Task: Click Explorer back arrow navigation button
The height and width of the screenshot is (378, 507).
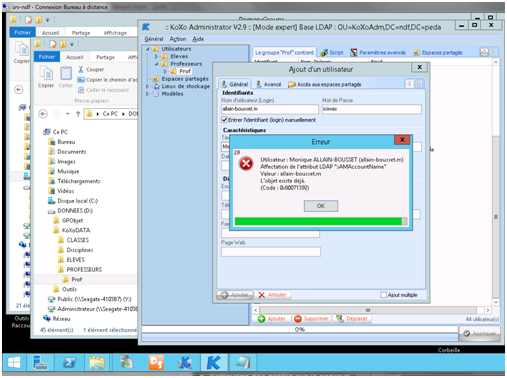Action: click(x=43, y=114)
